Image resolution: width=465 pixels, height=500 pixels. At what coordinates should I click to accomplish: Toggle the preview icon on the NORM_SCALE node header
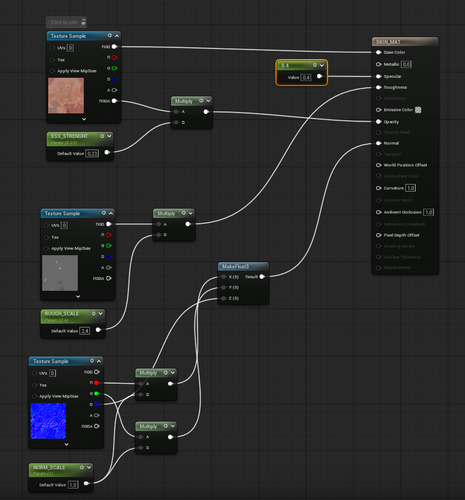tap(82, 467)
